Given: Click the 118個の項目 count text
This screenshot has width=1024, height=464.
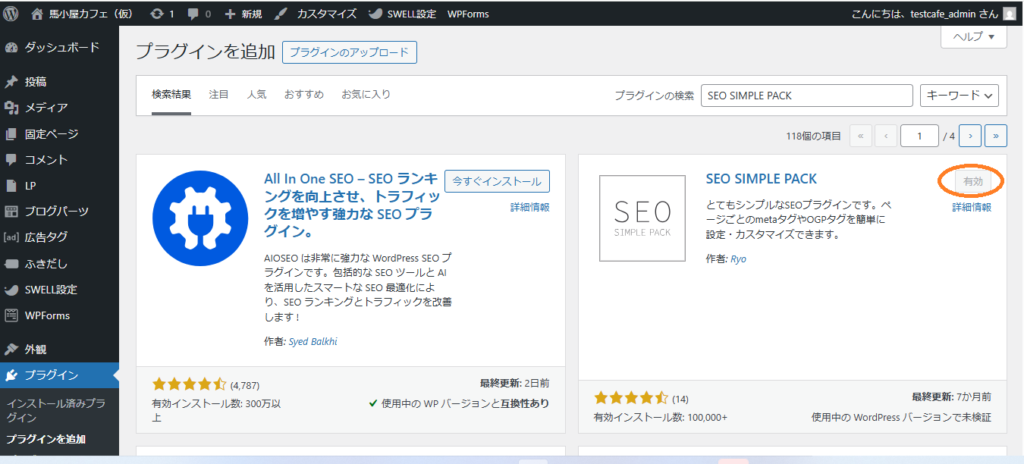Looking at the screenshot, I should click(x=814, y=136).
